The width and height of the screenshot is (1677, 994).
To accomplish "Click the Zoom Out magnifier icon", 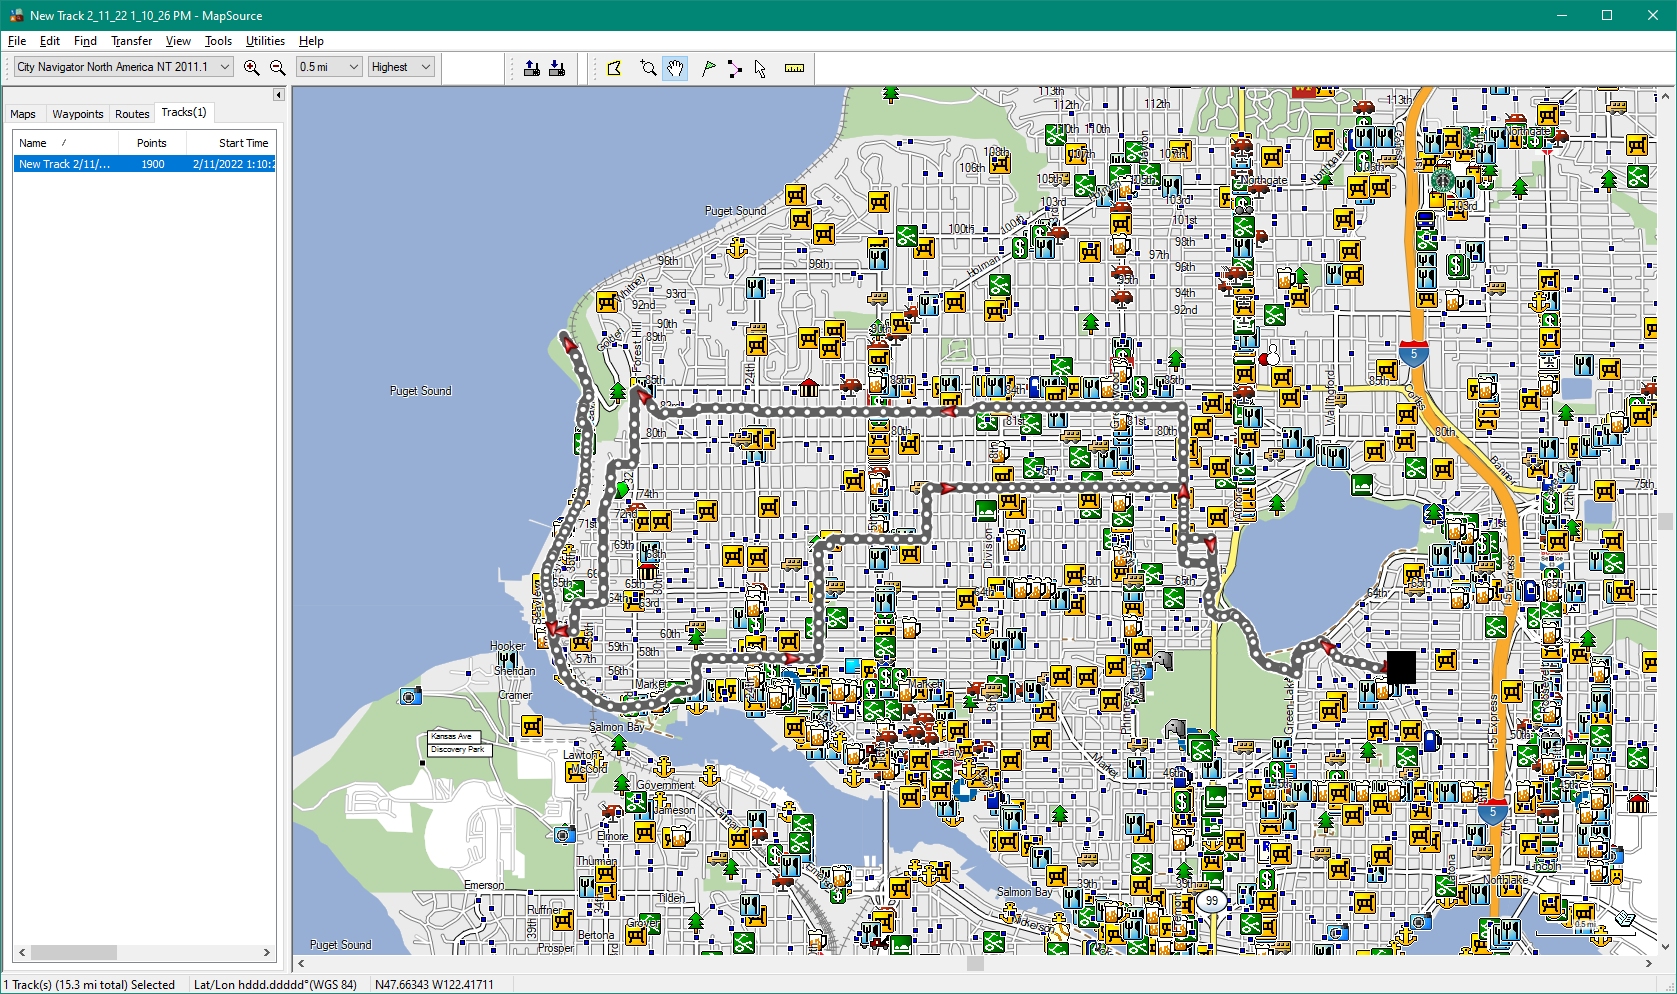I will 278,67.
